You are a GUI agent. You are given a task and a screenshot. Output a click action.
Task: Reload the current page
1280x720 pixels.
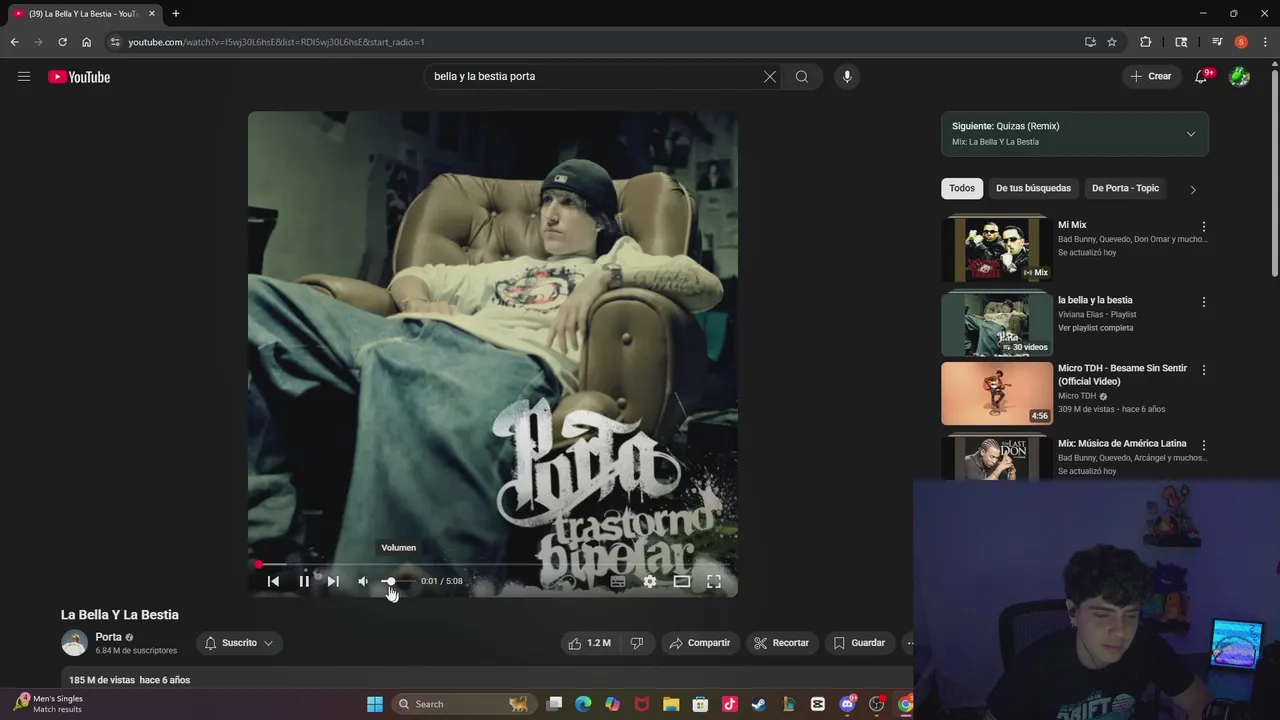[x=62, y=42]
